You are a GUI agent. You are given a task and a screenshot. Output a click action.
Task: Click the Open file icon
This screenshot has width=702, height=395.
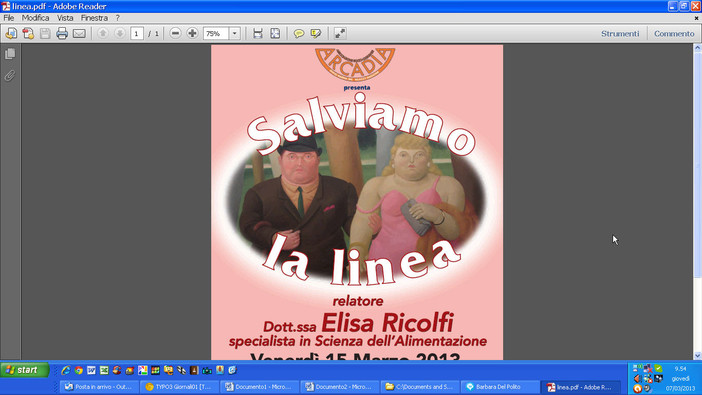pos(11,34)
